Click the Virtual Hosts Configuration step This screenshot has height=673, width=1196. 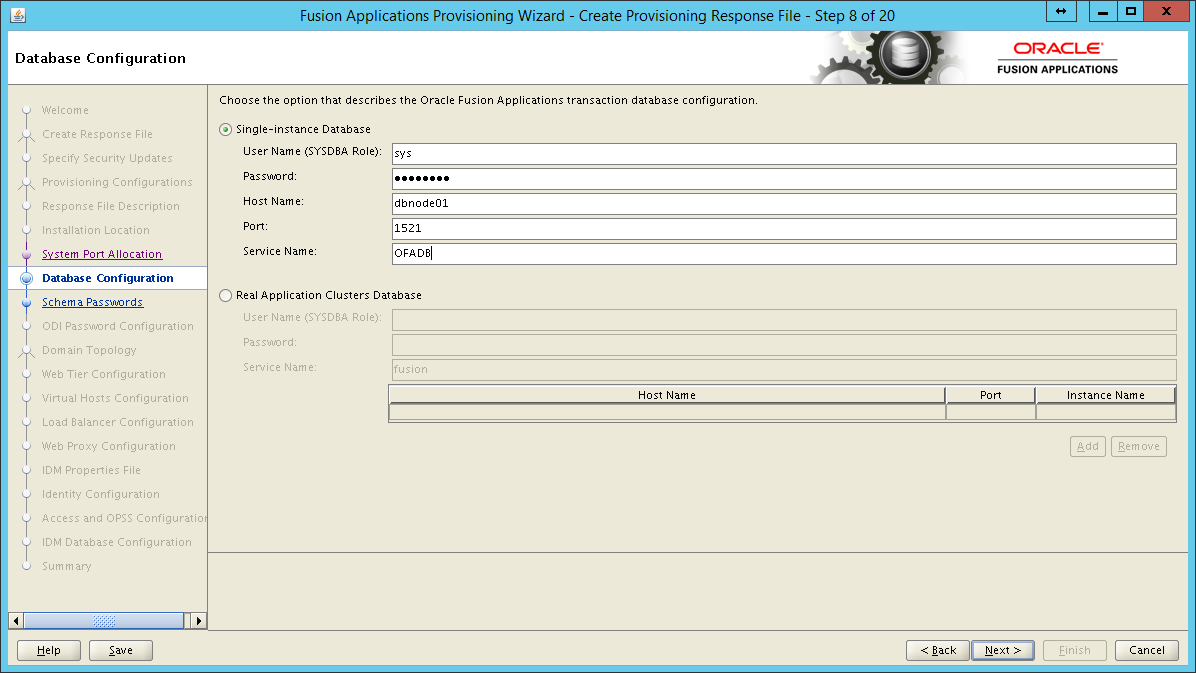(x=114, y=398)
